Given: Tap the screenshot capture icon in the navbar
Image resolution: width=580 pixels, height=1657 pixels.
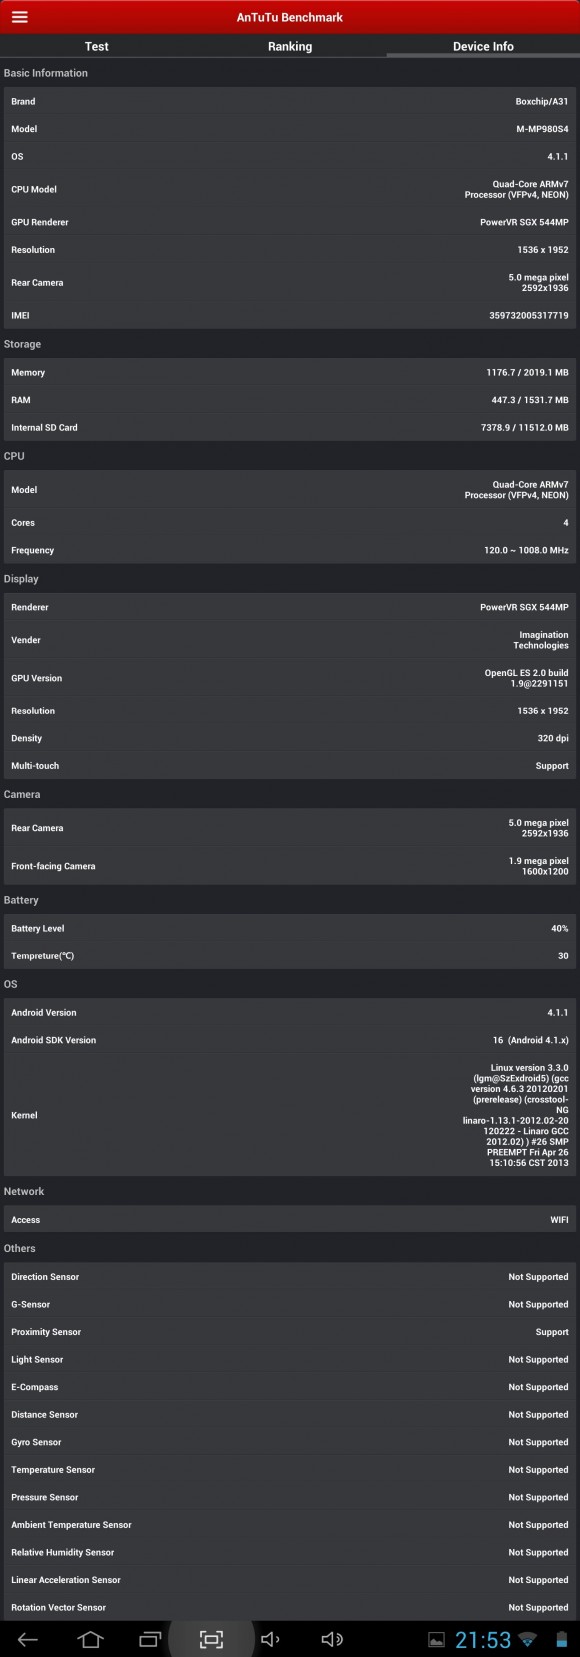Looking at the screenshot, I should pos(210,1639).
